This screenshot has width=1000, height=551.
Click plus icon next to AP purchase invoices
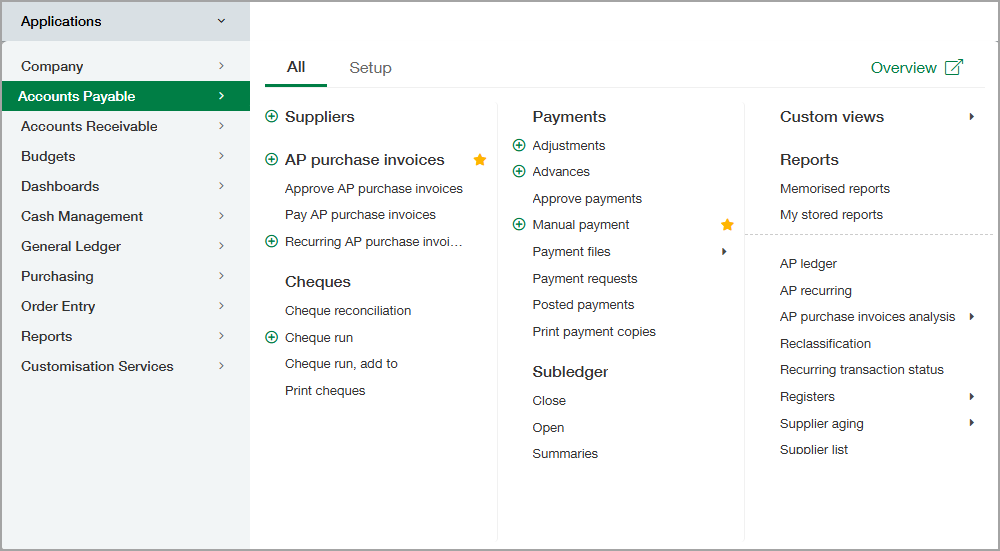pos(272,160)
